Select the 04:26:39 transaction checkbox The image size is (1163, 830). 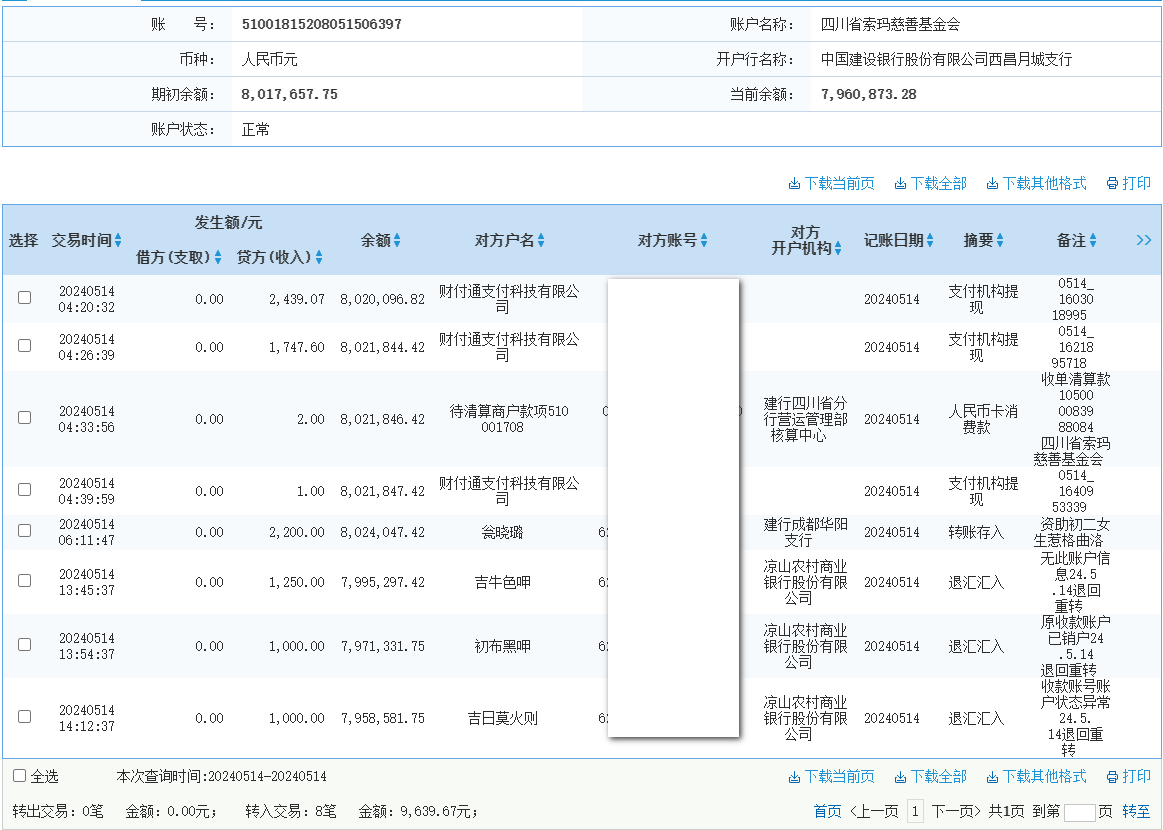coord(24,346)
